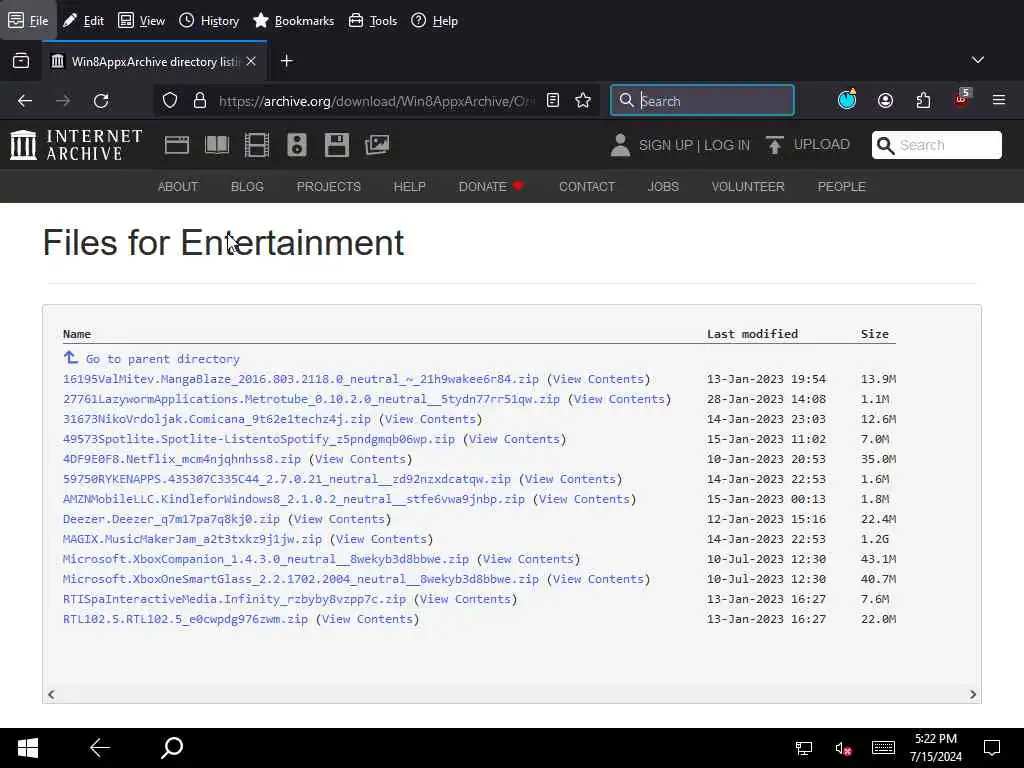
Task: Download the XboxCompanion zip file
Action: pos(266,559)
